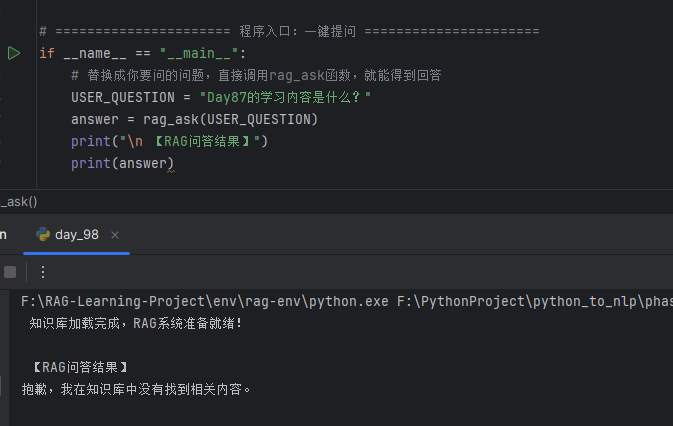673x426 pixels.
Task: Close the day_98 run tab
Action: 115,235
